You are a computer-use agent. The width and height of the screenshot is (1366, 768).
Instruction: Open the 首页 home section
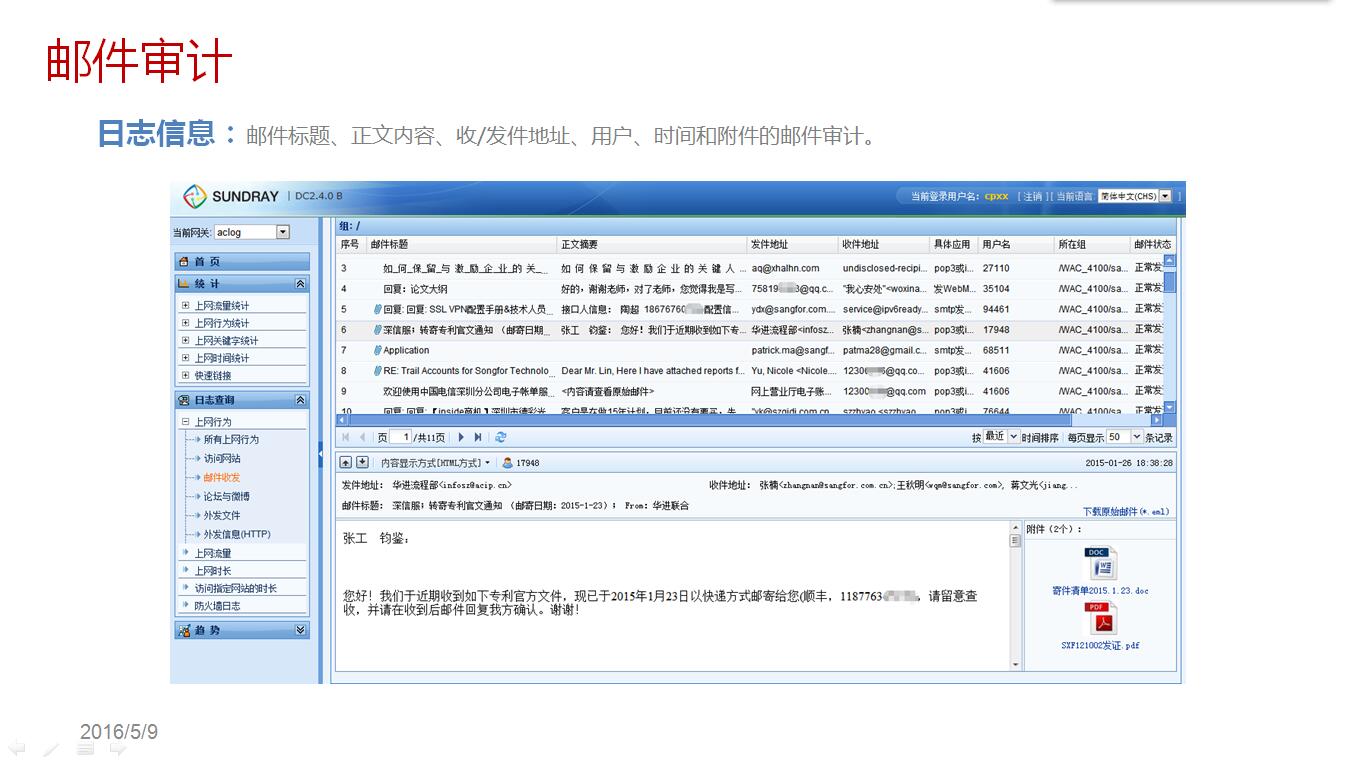pyautogui.click(x=241, y=261)
